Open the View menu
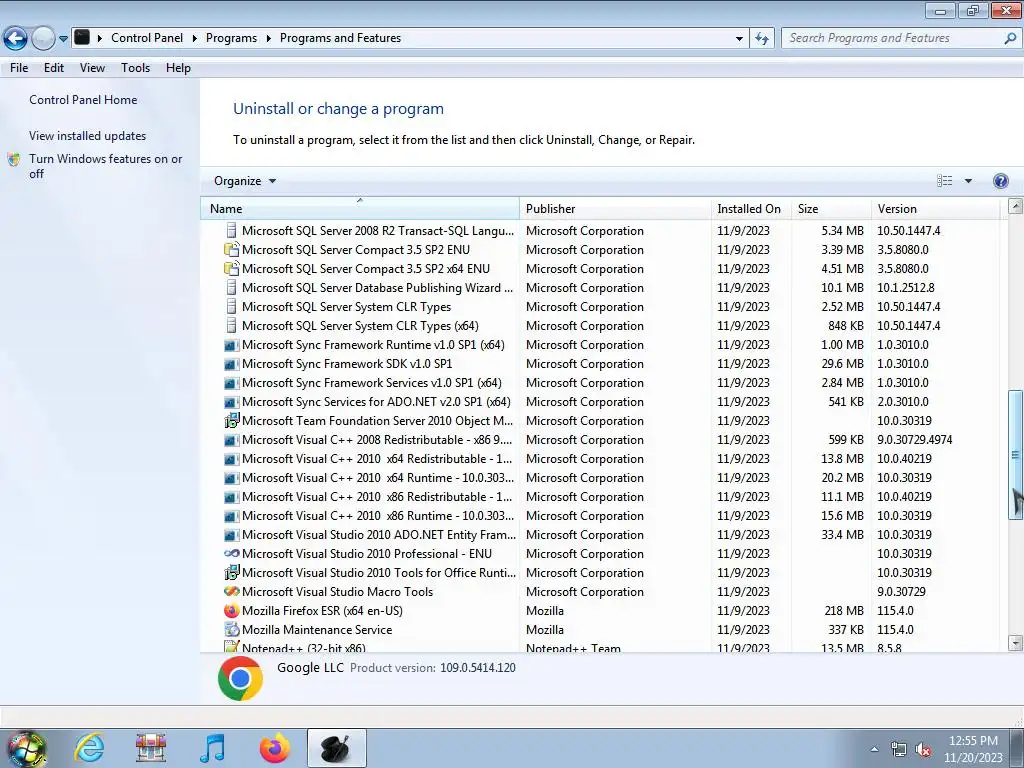This screenshot has width=1024, height=768. click(x=92, y=68)
